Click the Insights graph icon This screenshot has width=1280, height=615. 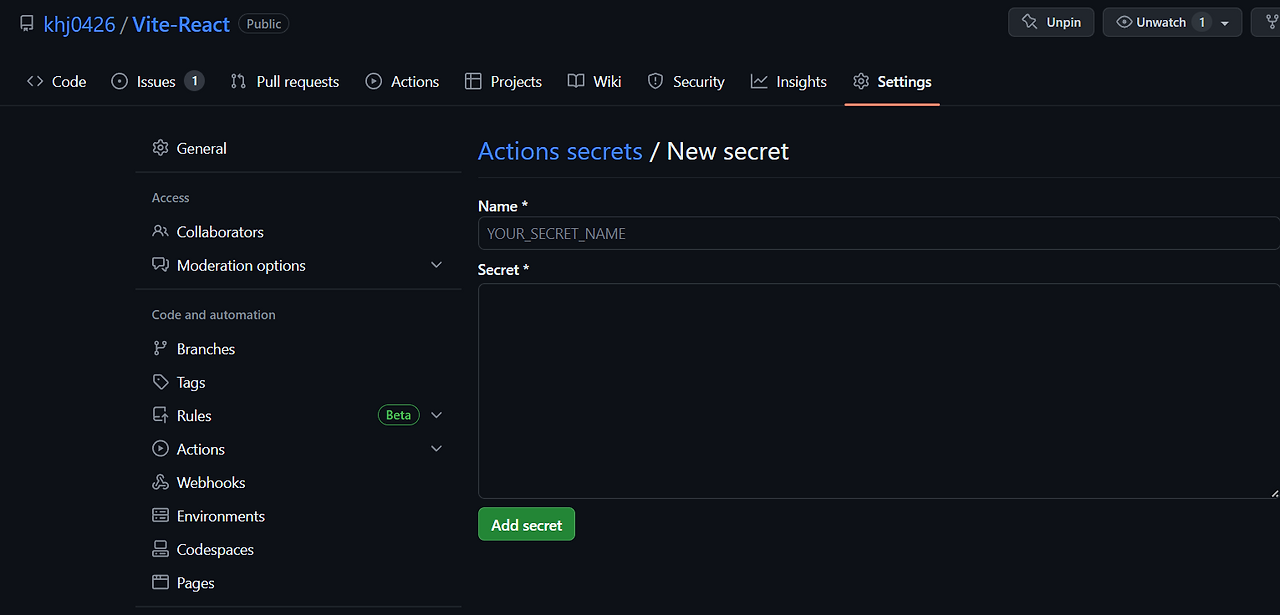pyautogui.click(x=759, y=81)
